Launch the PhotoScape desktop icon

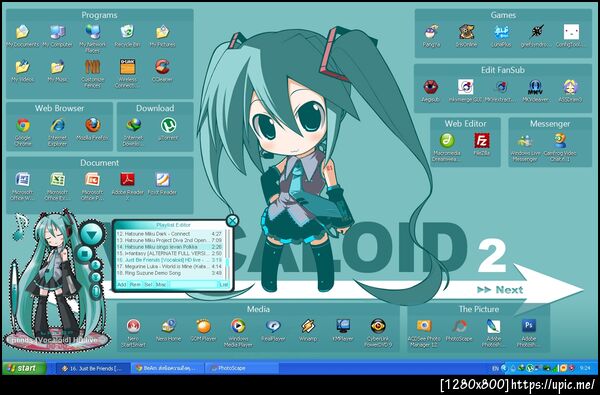pos(459,326)
